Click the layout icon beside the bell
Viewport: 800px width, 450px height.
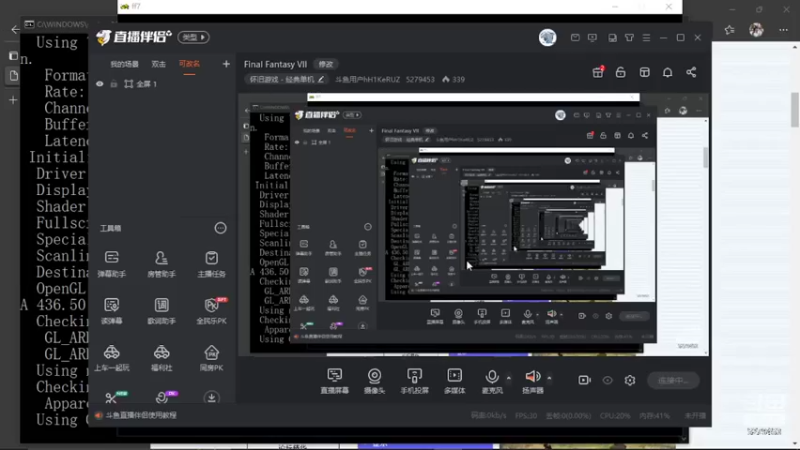pyautogui.click(x=644, y=72)
